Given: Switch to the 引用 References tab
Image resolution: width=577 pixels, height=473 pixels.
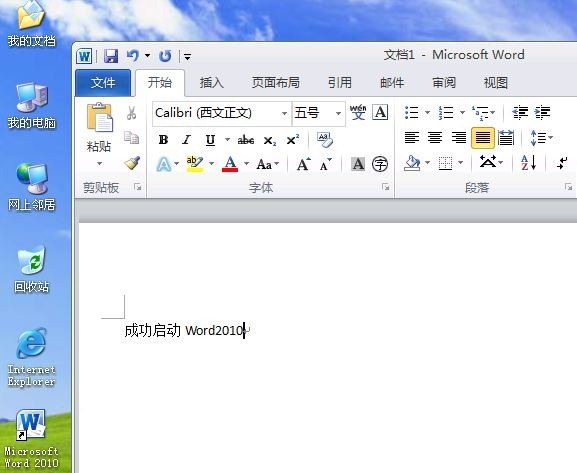Looking at the screenshot, I should (340, 82).
